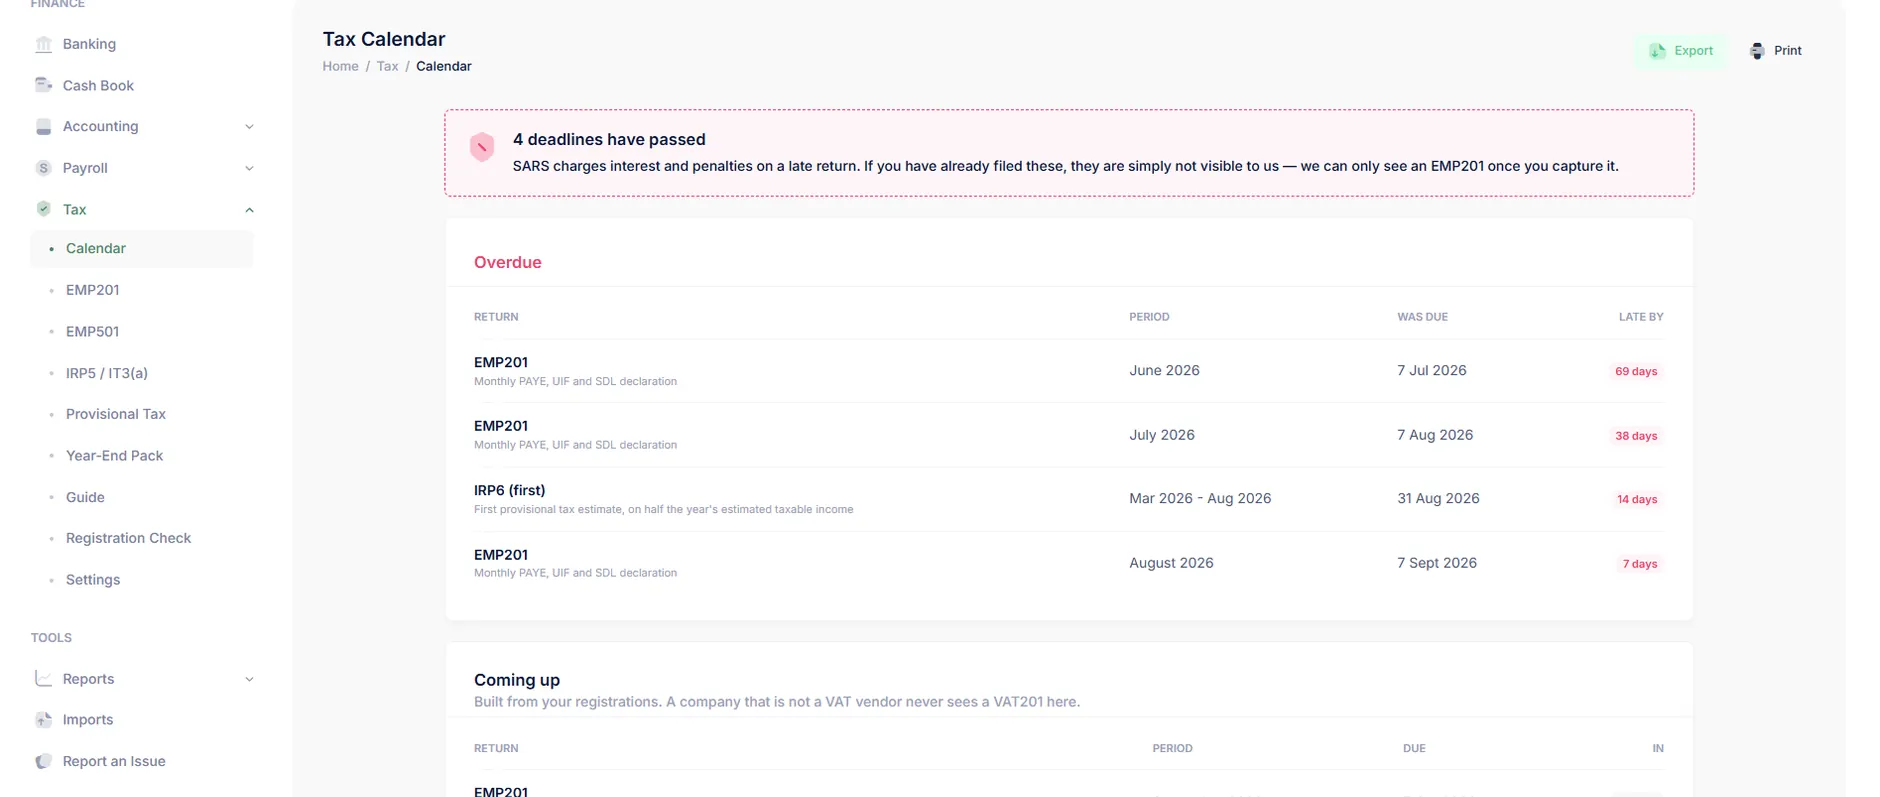Image resolution: width=1880 pixels, height=797 pixels.
Task: Open the IRP6 (first) return row
Action: (1069, 499)
